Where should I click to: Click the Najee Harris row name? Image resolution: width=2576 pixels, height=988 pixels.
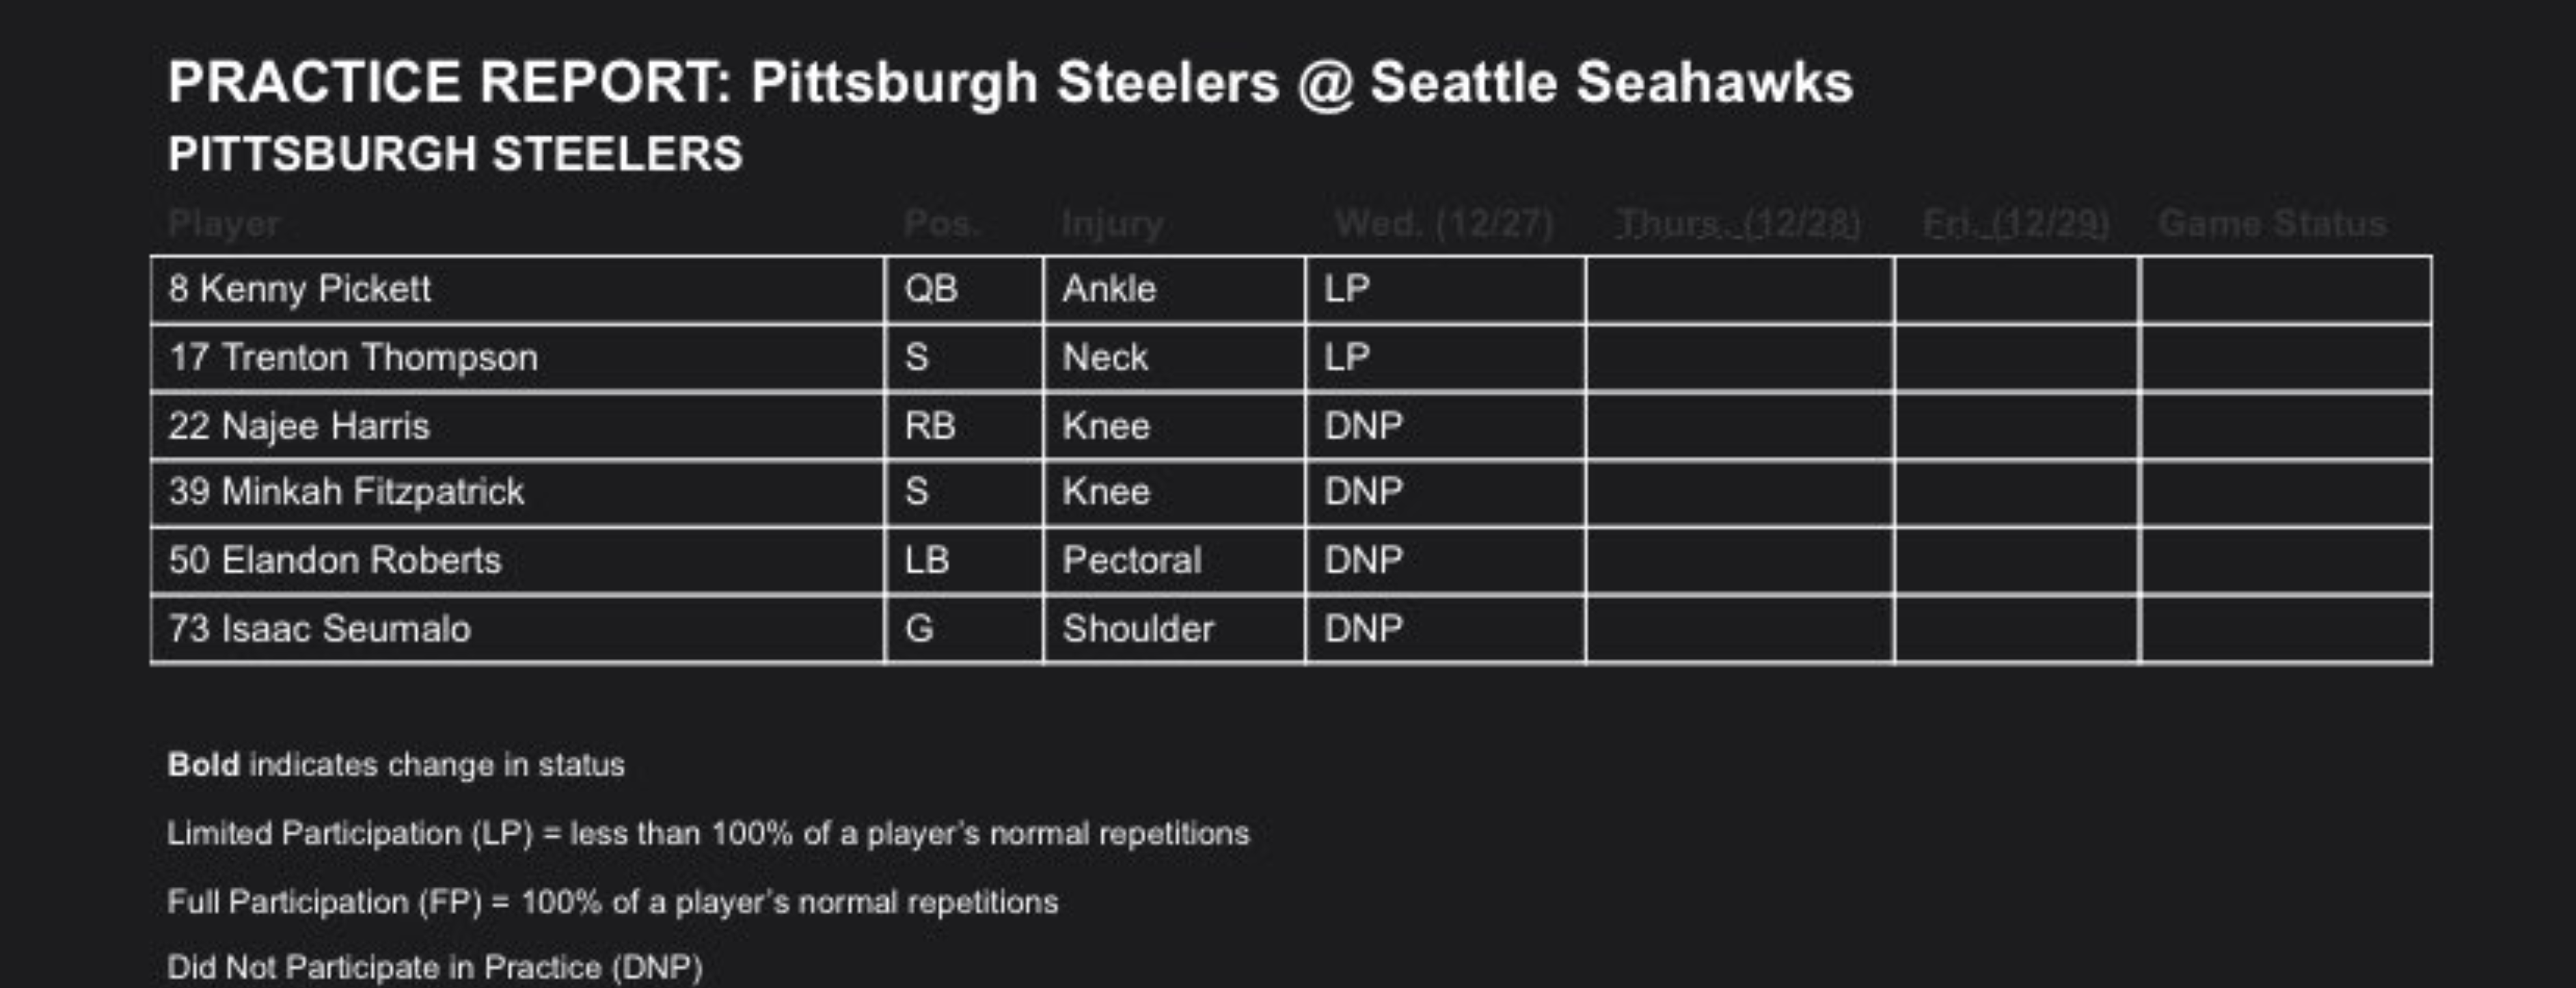[299, 426]
